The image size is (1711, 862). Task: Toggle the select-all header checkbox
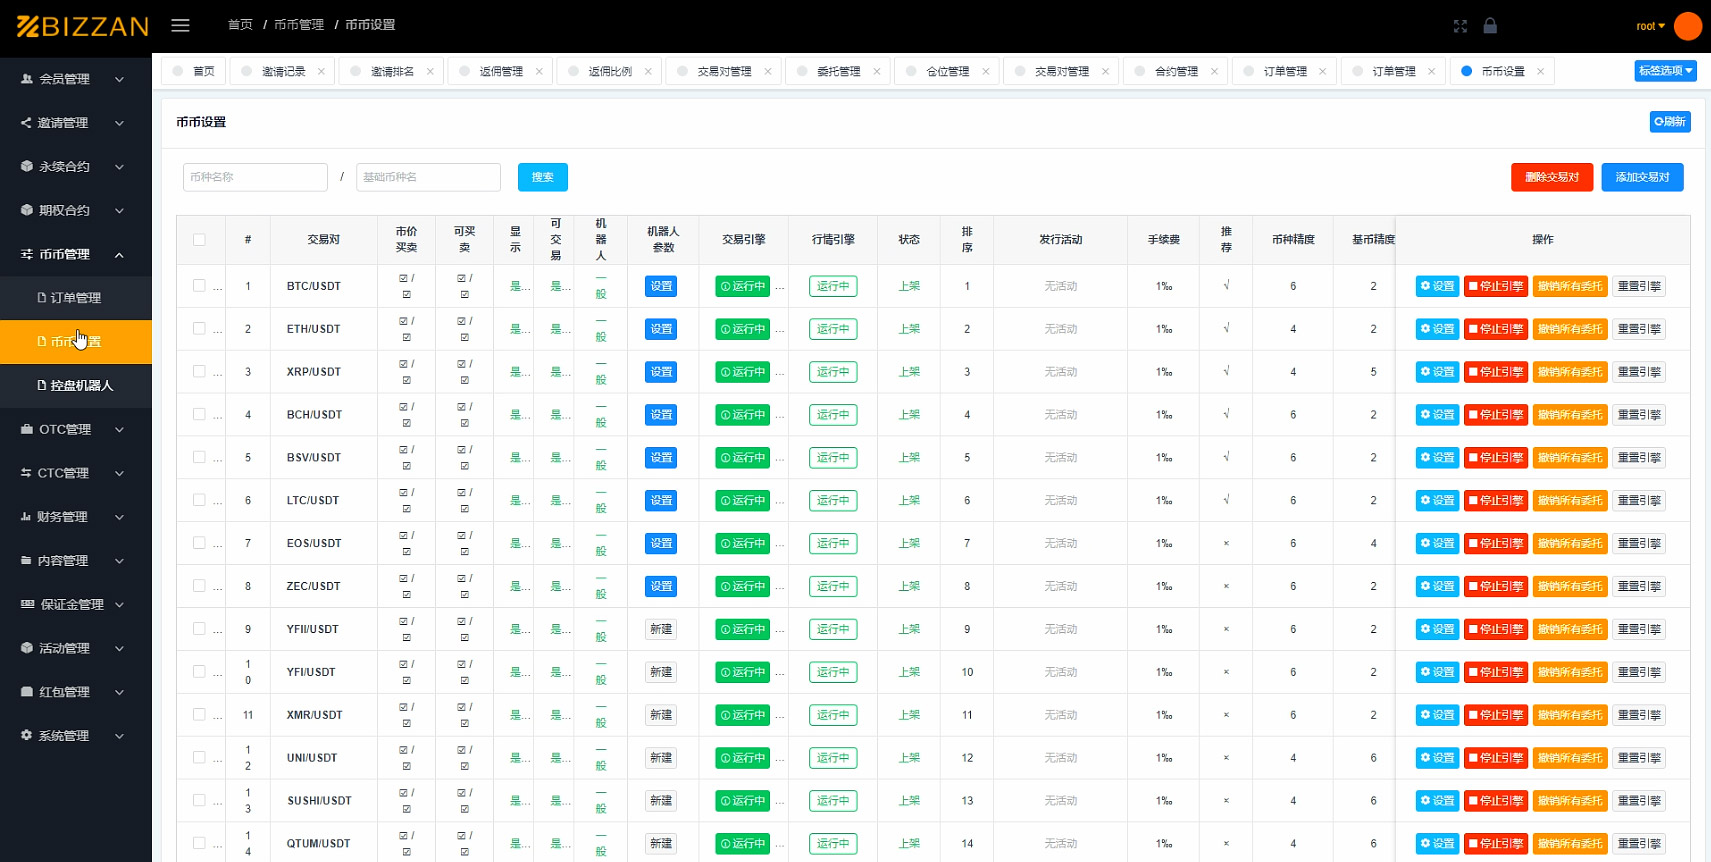[x=199, y=240]
